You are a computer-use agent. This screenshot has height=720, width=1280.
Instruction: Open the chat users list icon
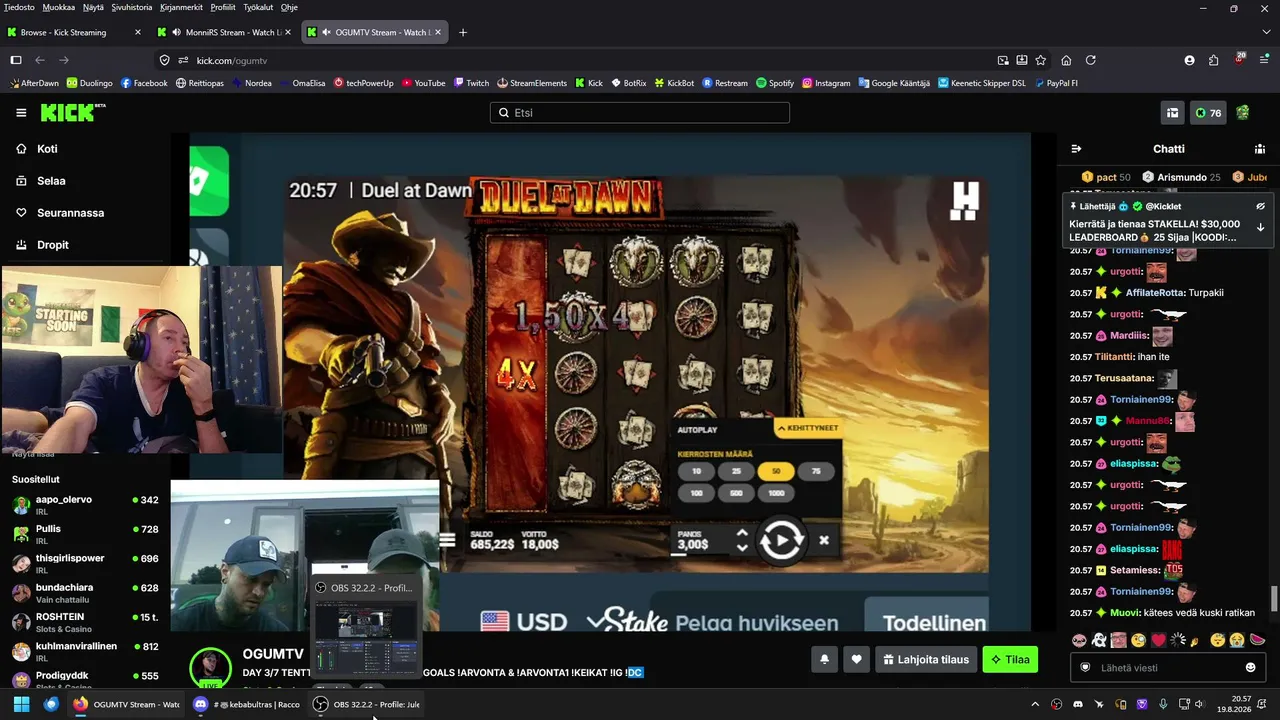click(1260, 149)
